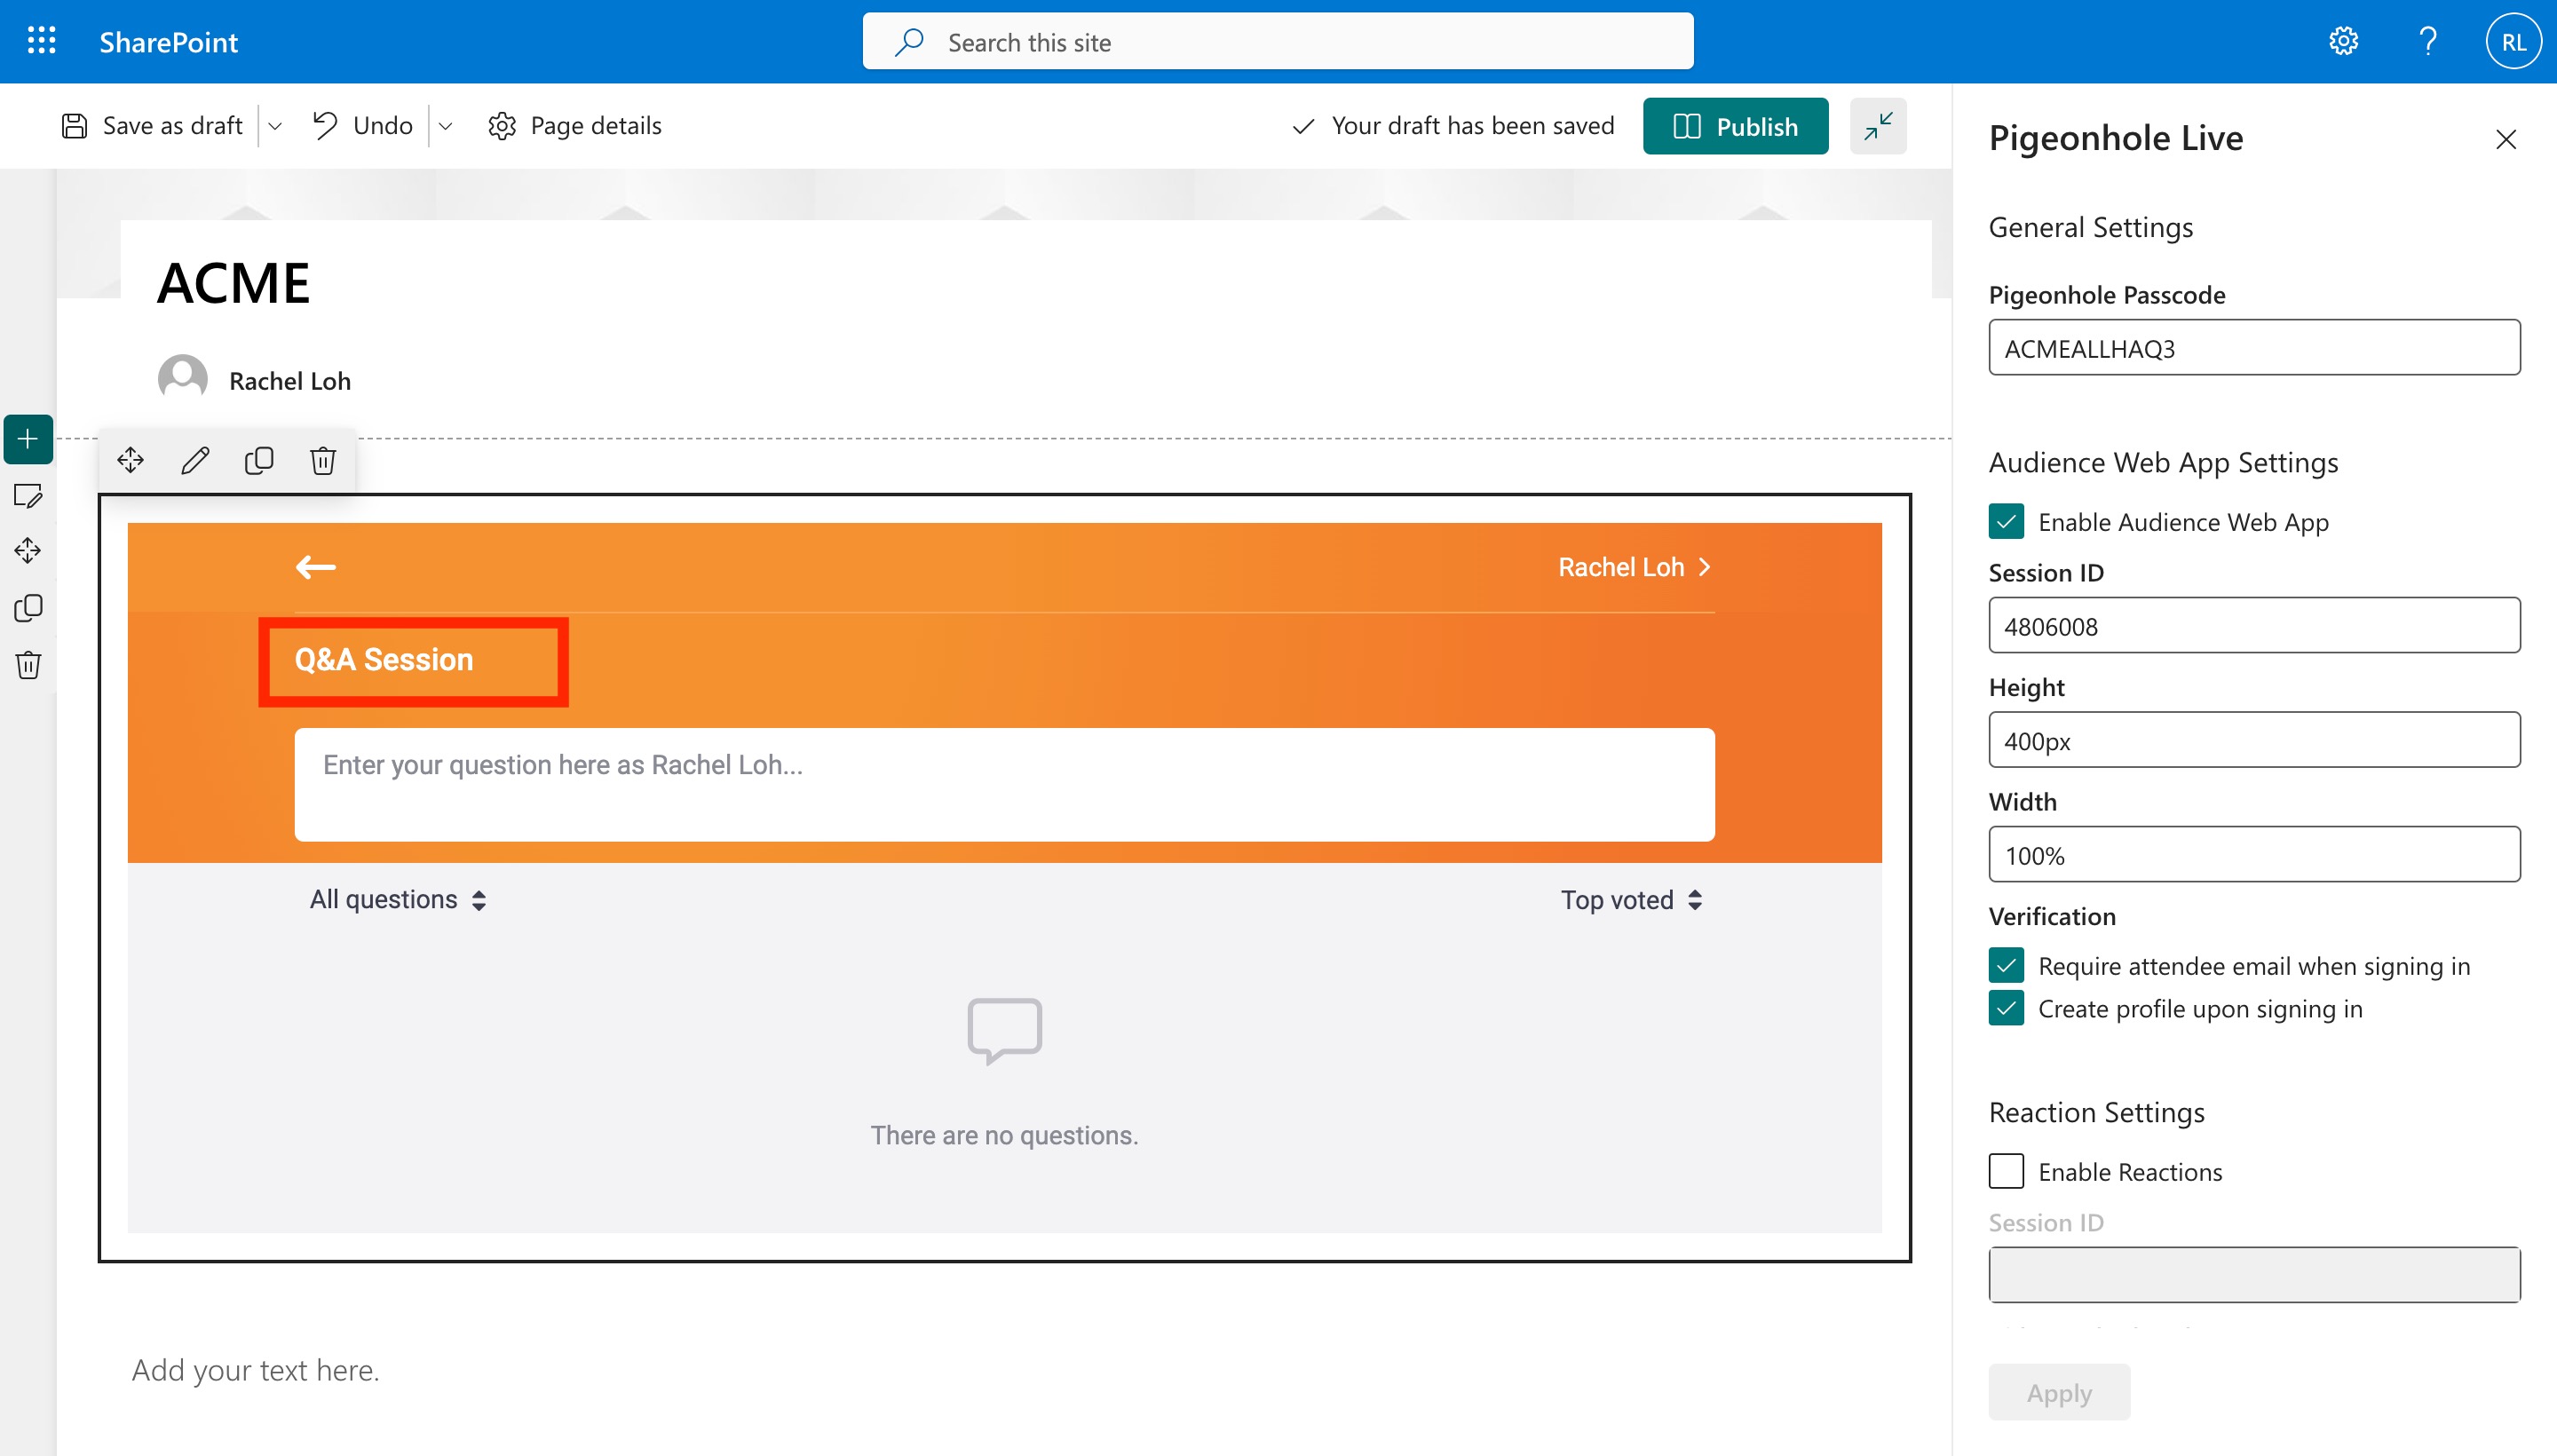Click Add your text here placeholder
The image size is (2557, 1456).
(x=255, y=1369)
